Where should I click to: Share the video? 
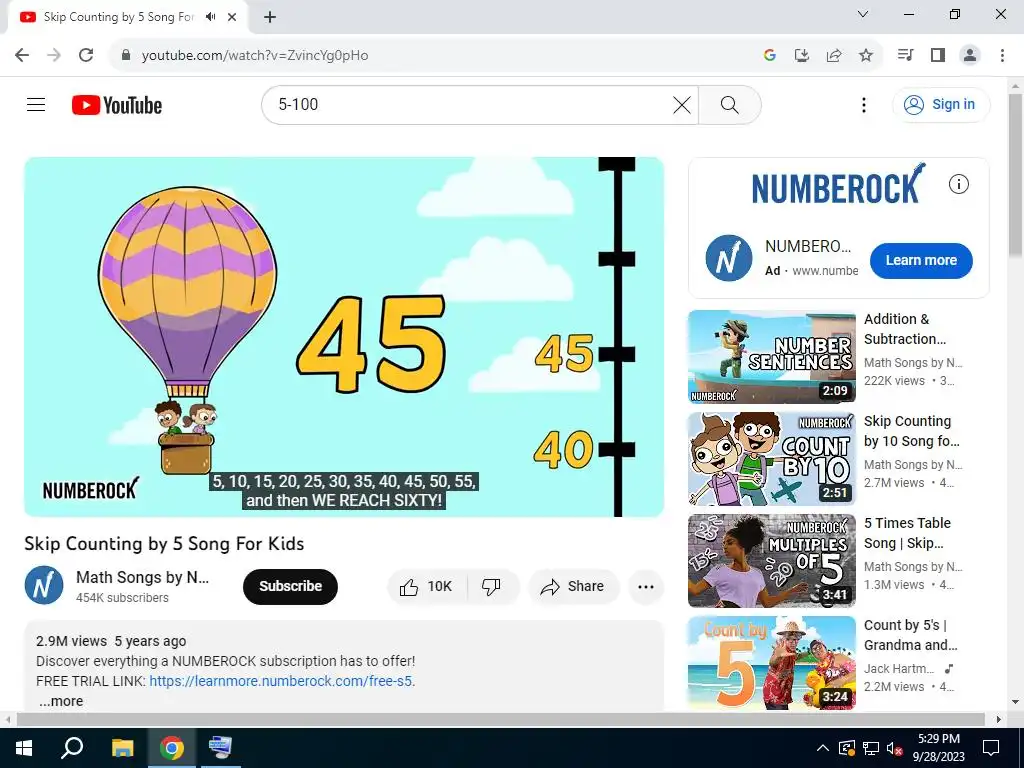pyautogui.click(x=573, y=586)
